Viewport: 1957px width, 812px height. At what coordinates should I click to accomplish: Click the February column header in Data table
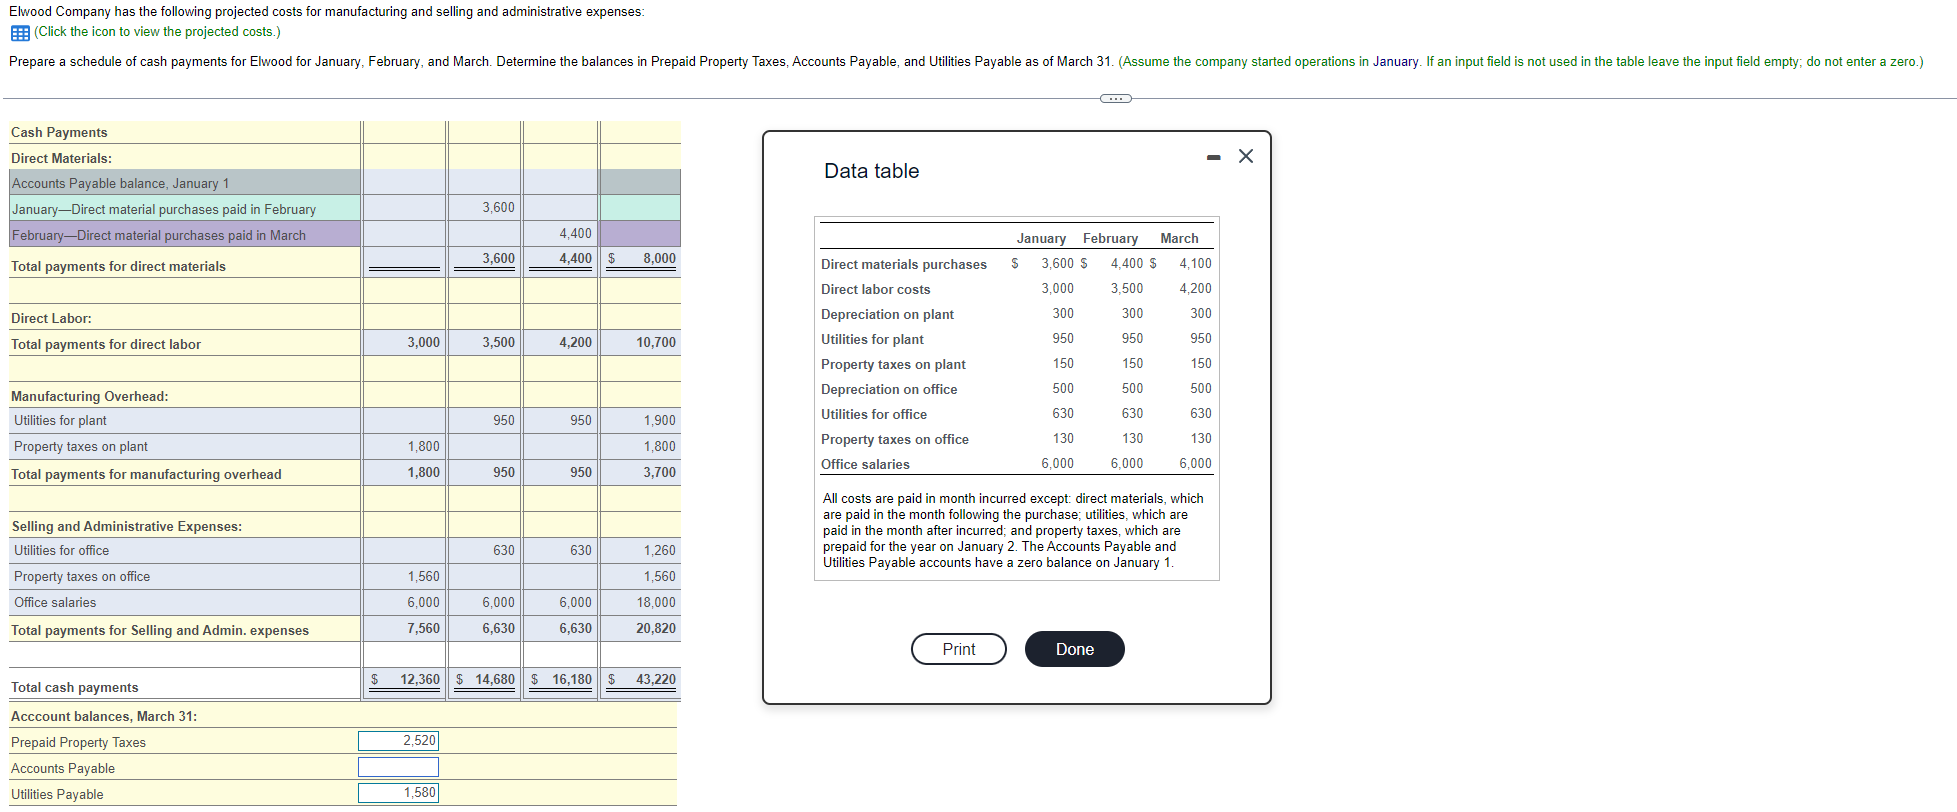[x=1110, y=239]
